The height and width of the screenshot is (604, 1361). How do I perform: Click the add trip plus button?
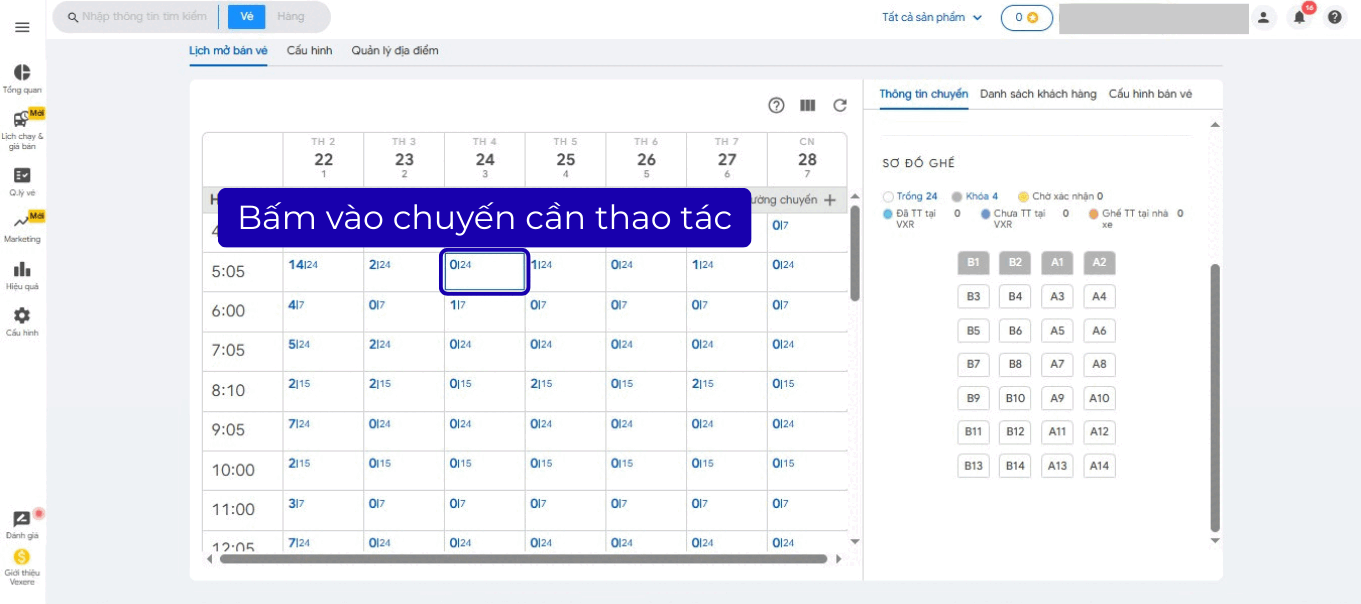(x=829, y=200)
